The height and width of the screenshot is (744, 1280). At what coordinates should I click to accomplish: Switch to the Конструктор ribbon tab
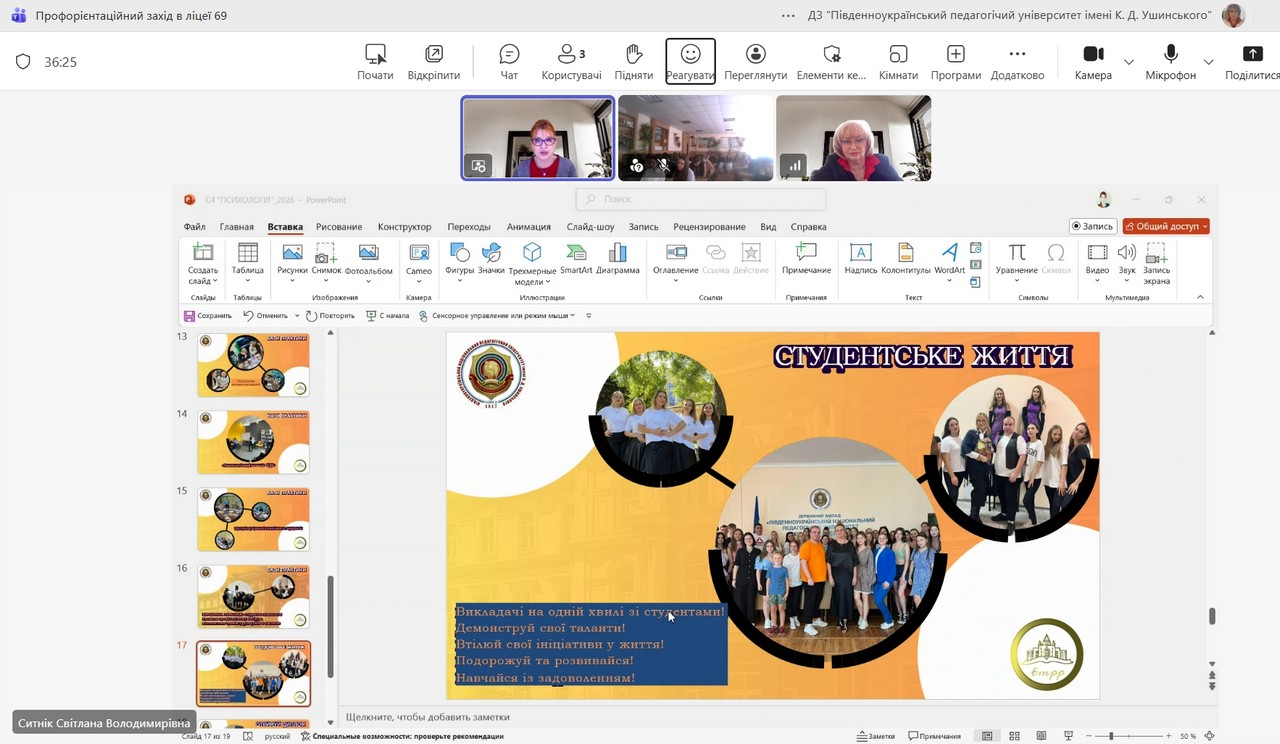coord(404,227)
